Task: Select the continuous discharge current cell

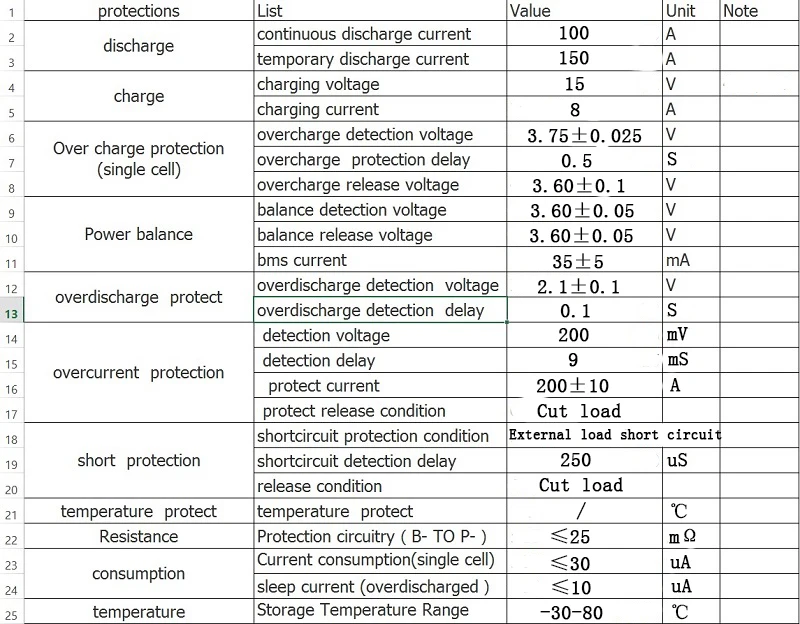Action: [380, 34]
